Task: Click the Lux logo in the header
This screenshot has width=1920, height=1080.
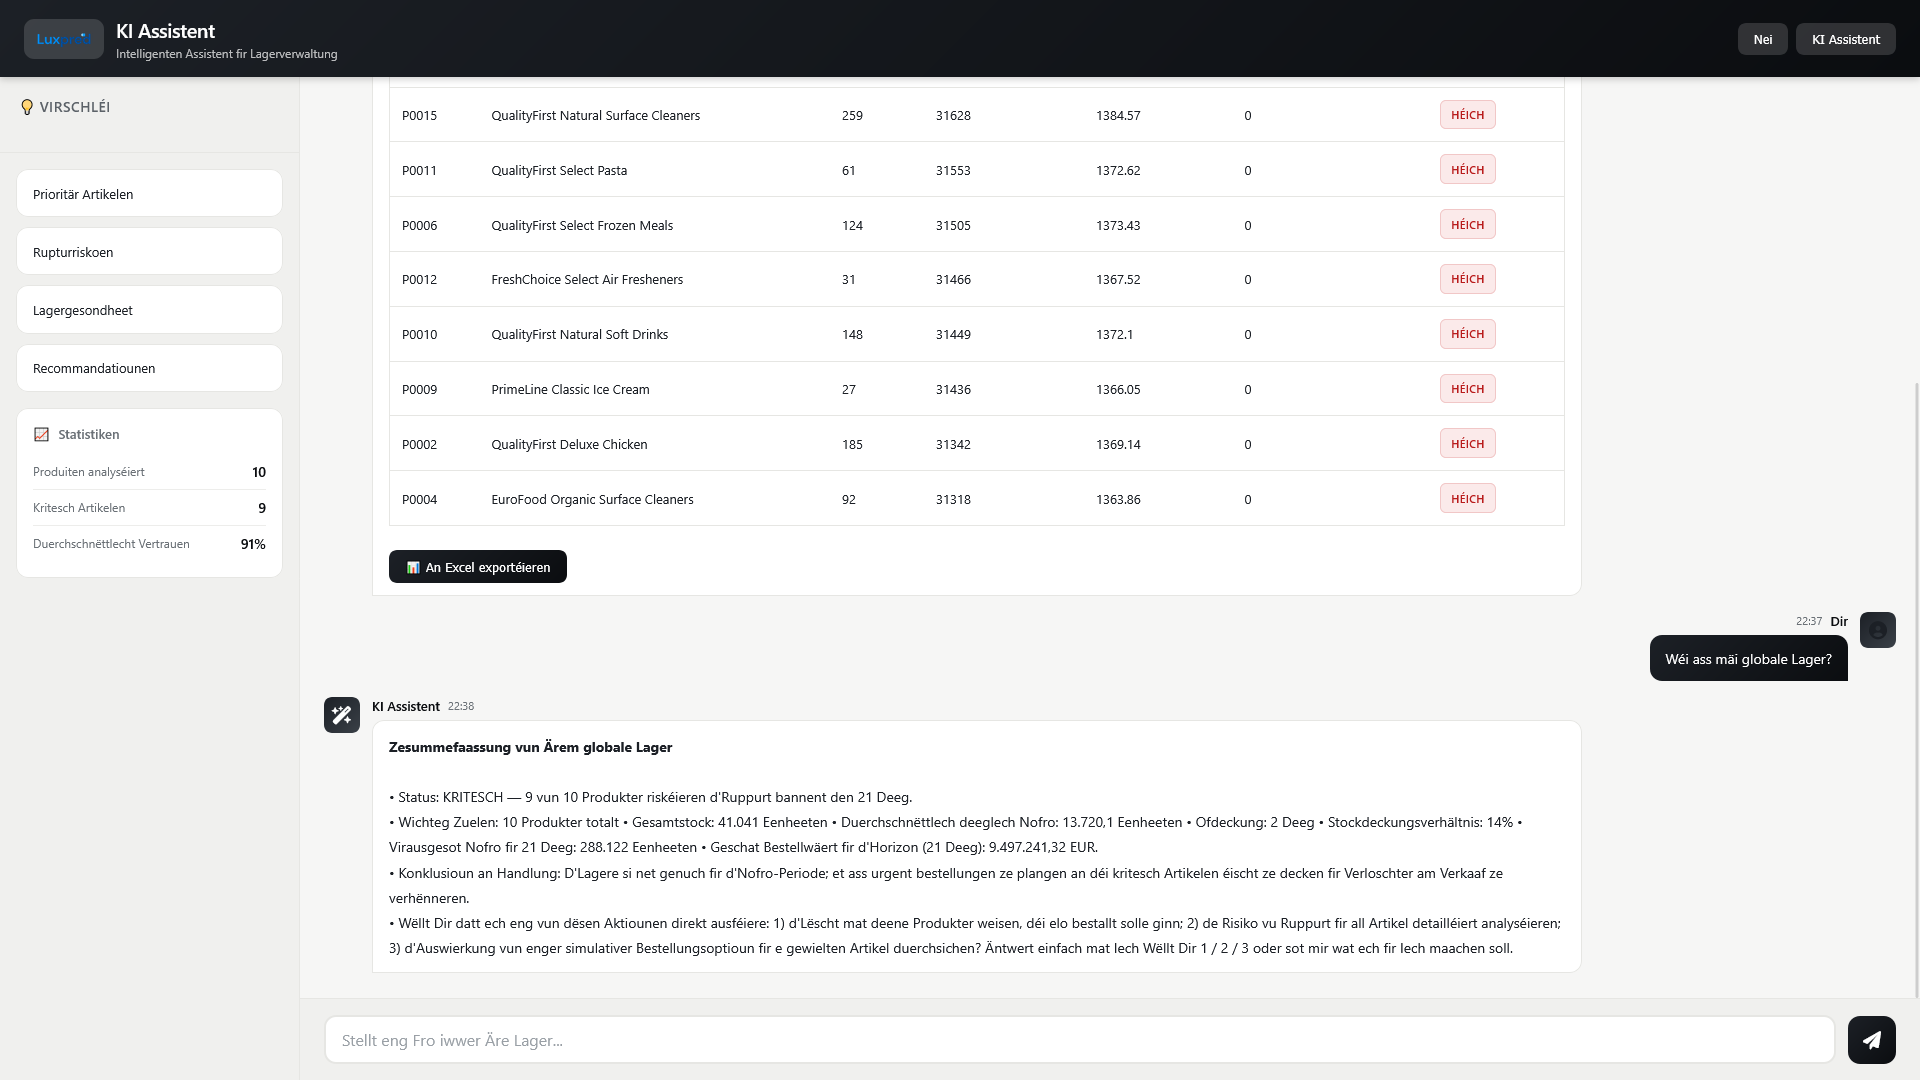Action: pos(64,39)
